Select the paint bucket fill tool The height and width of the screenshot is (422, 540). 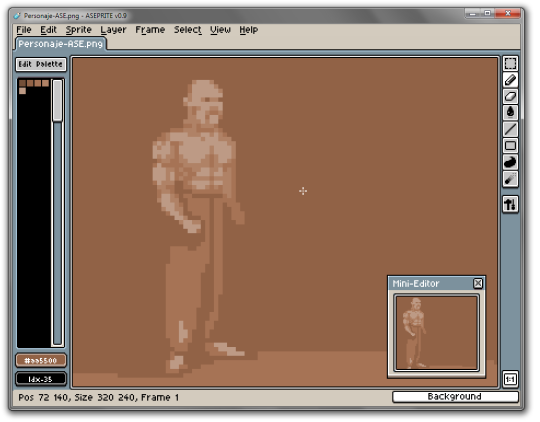coord(510,113)
